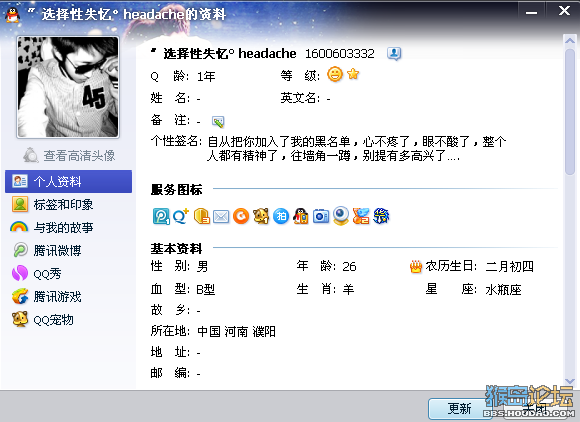Go to the 腾讯微博 tab
Screen dimensions: 580x422
click(x=68, y=250)
